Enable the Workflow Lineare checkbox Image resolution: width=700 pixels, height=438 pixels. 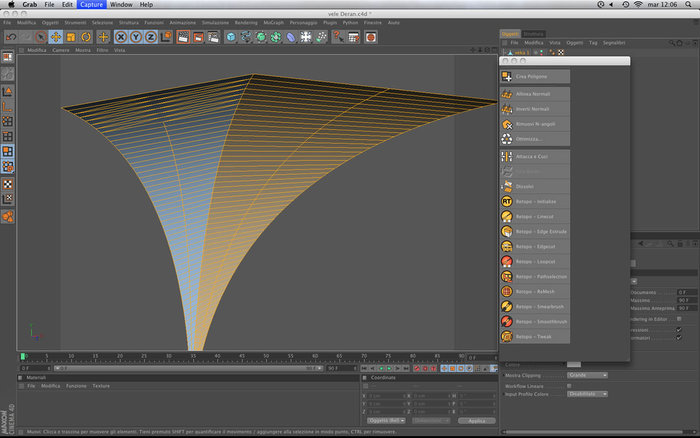point(569,386)
